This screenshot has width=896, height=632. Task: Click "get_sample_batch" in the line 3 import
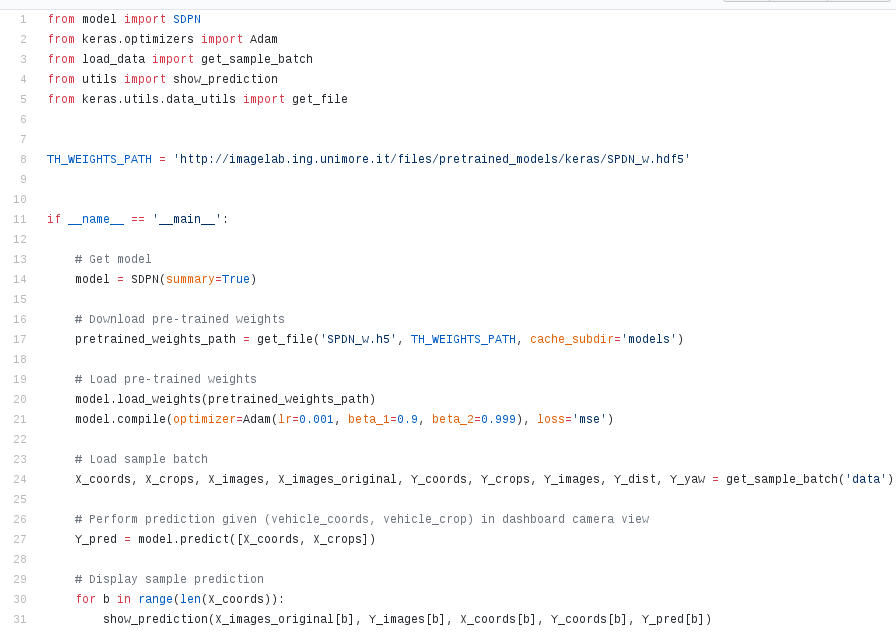pyautogui.click(x=257, y=59)
